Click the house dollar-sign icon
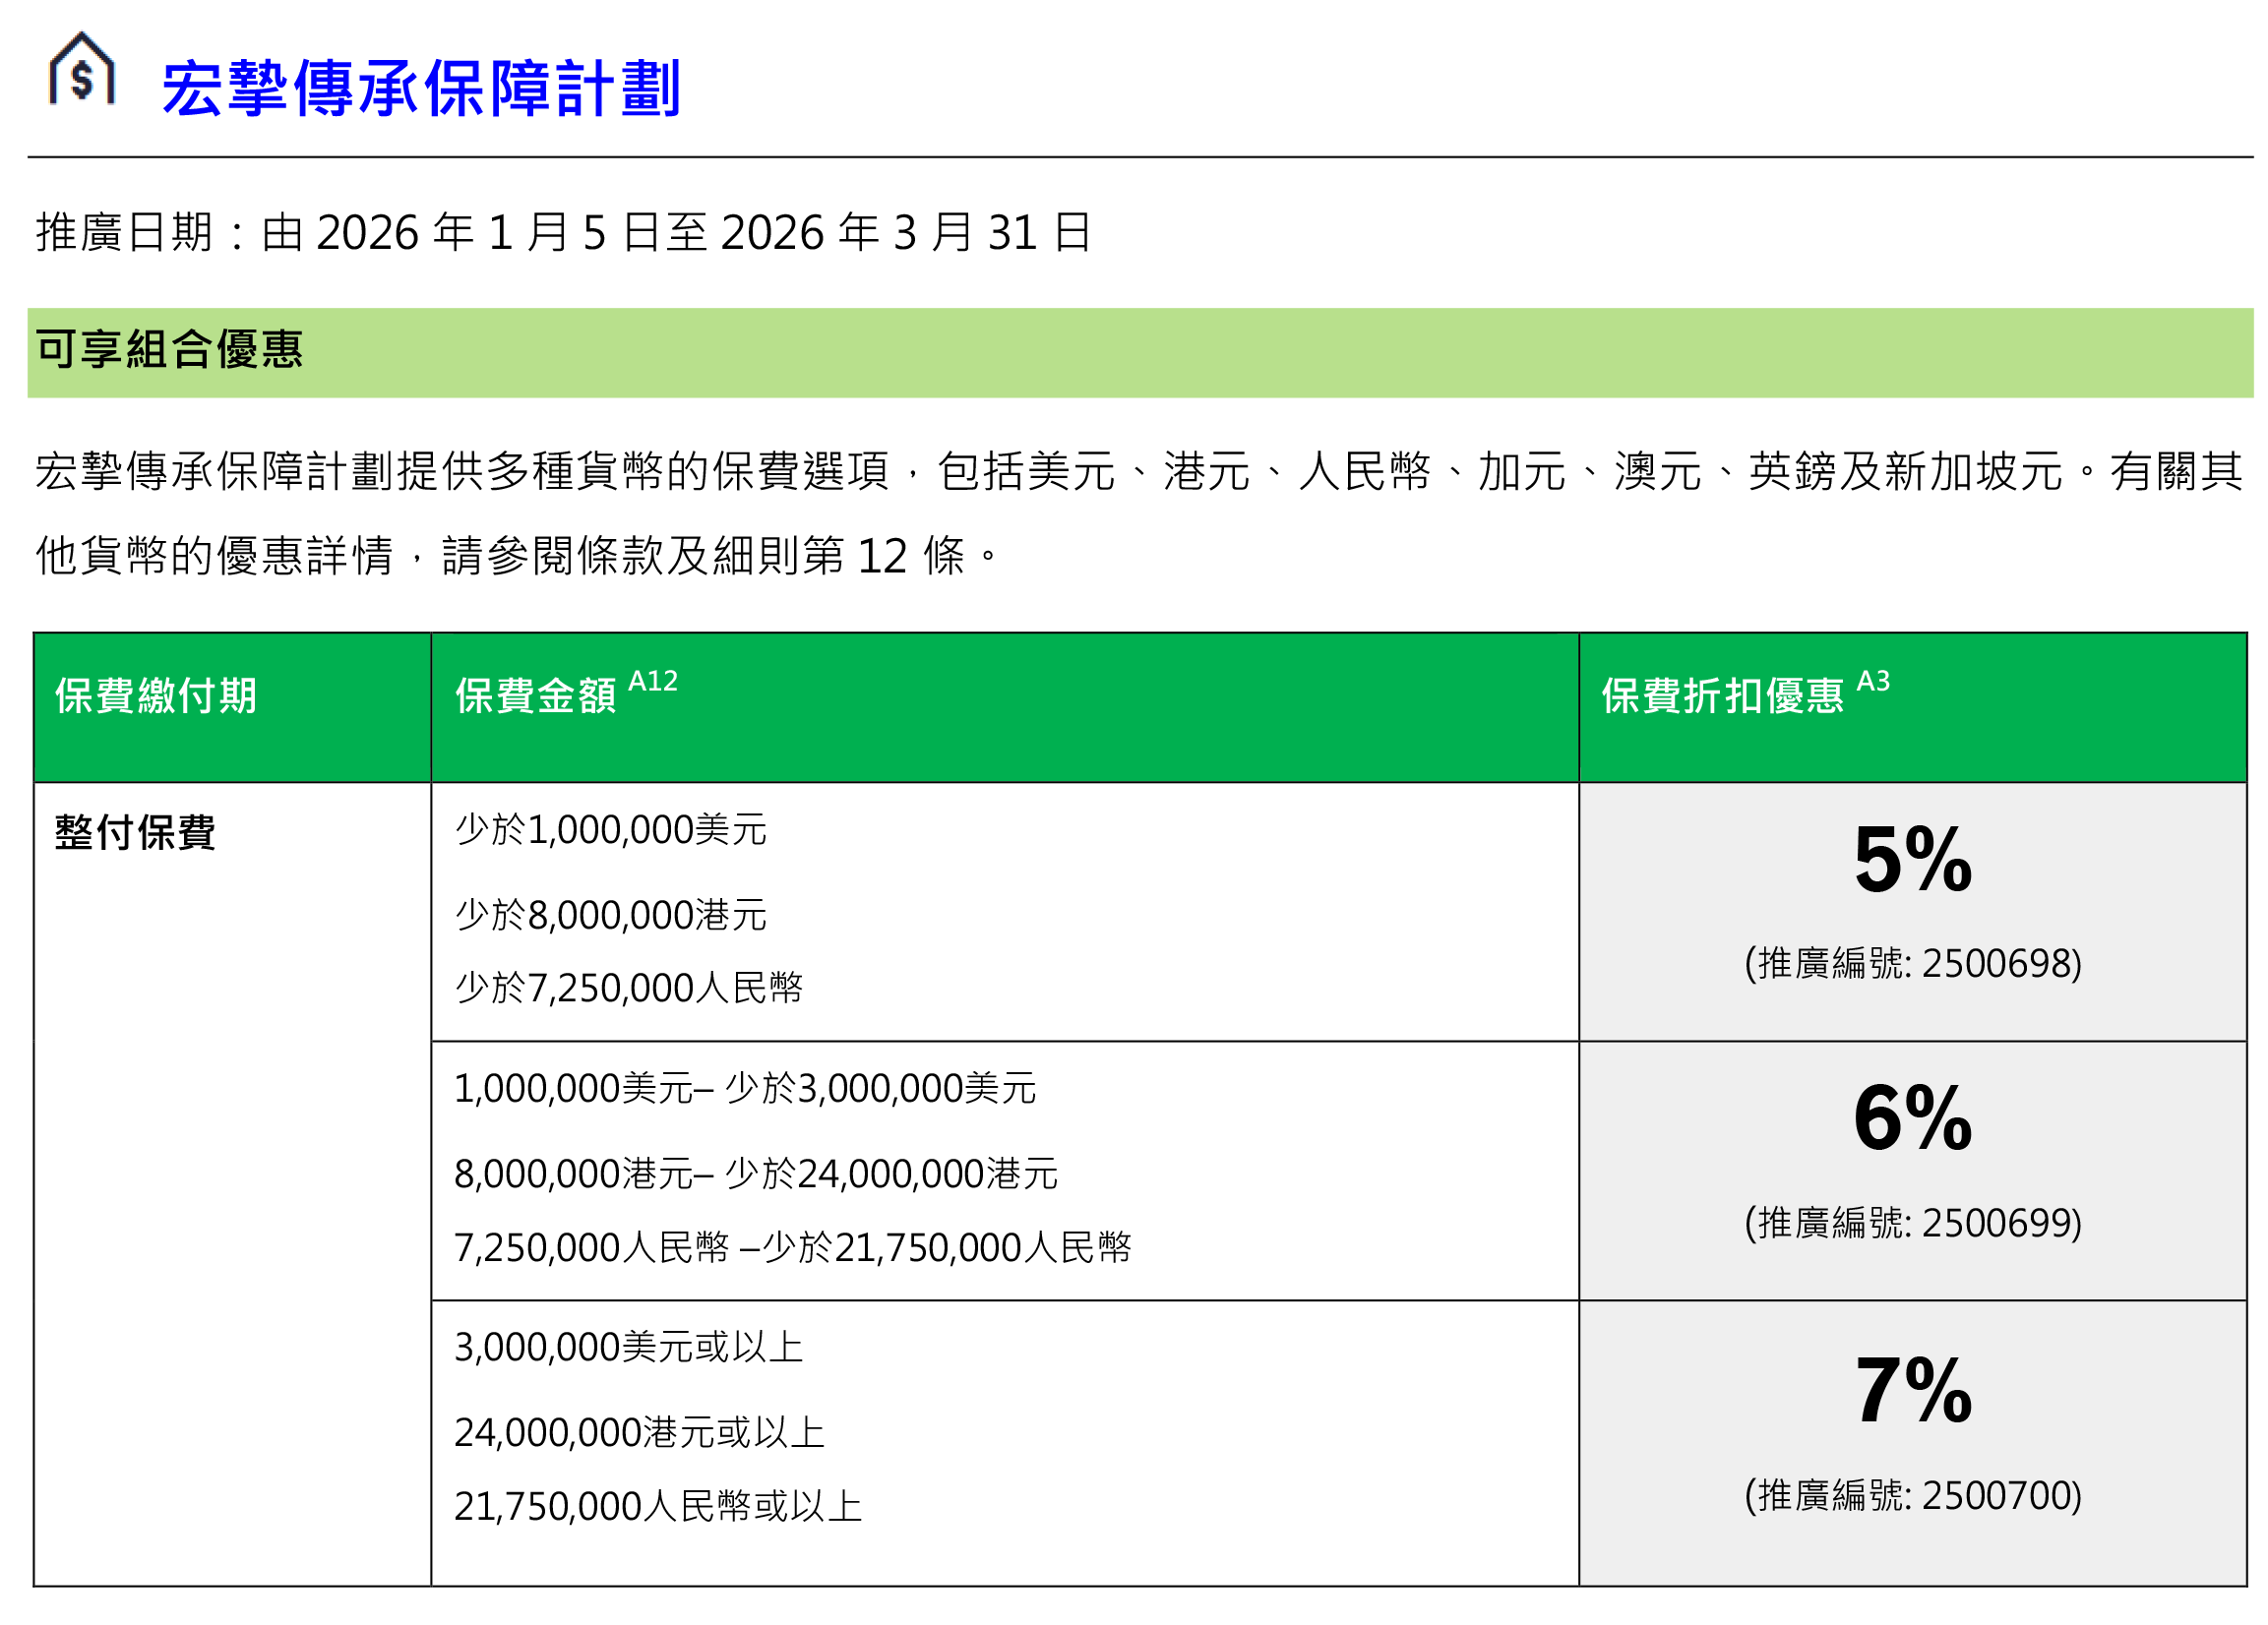This screenshot has height=1625, width=2268. pos(82,69)
